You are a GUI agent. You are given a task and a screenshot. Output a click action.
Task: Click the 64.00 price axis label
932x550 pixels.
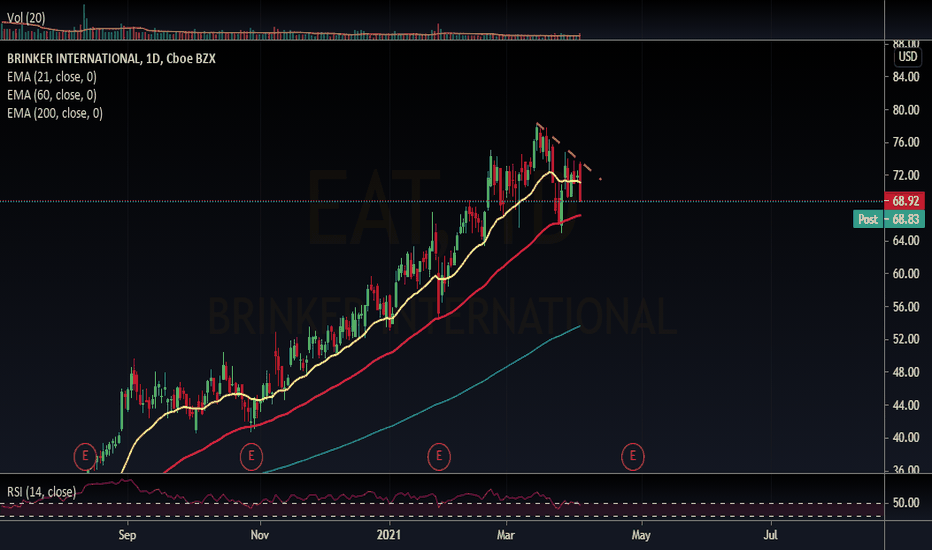coord(906,241)
